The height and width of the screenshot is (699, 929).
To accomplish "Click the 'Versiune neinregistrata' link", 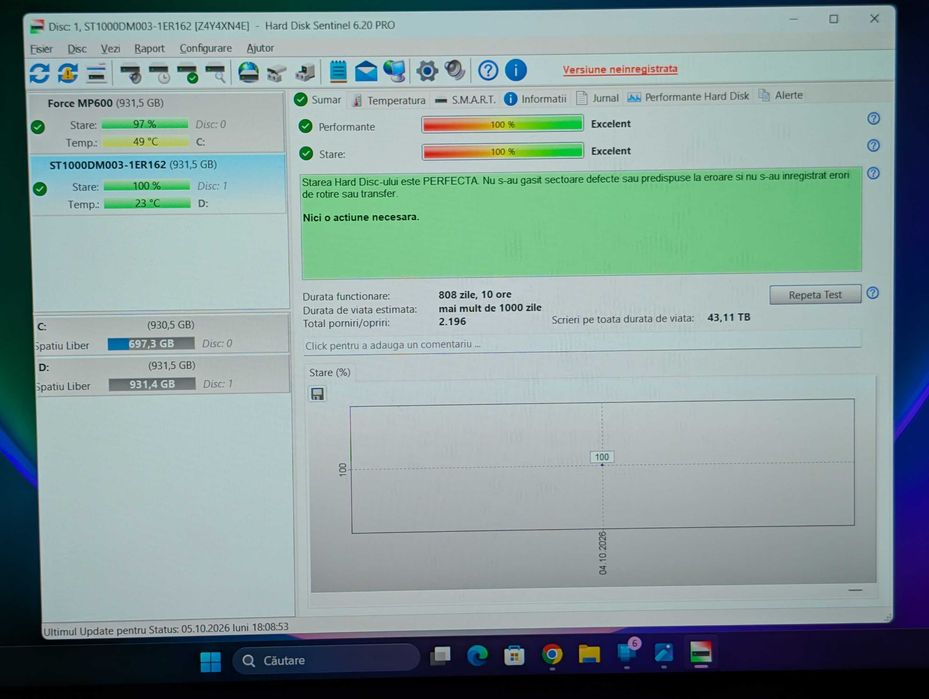I will tap(620, 69).
